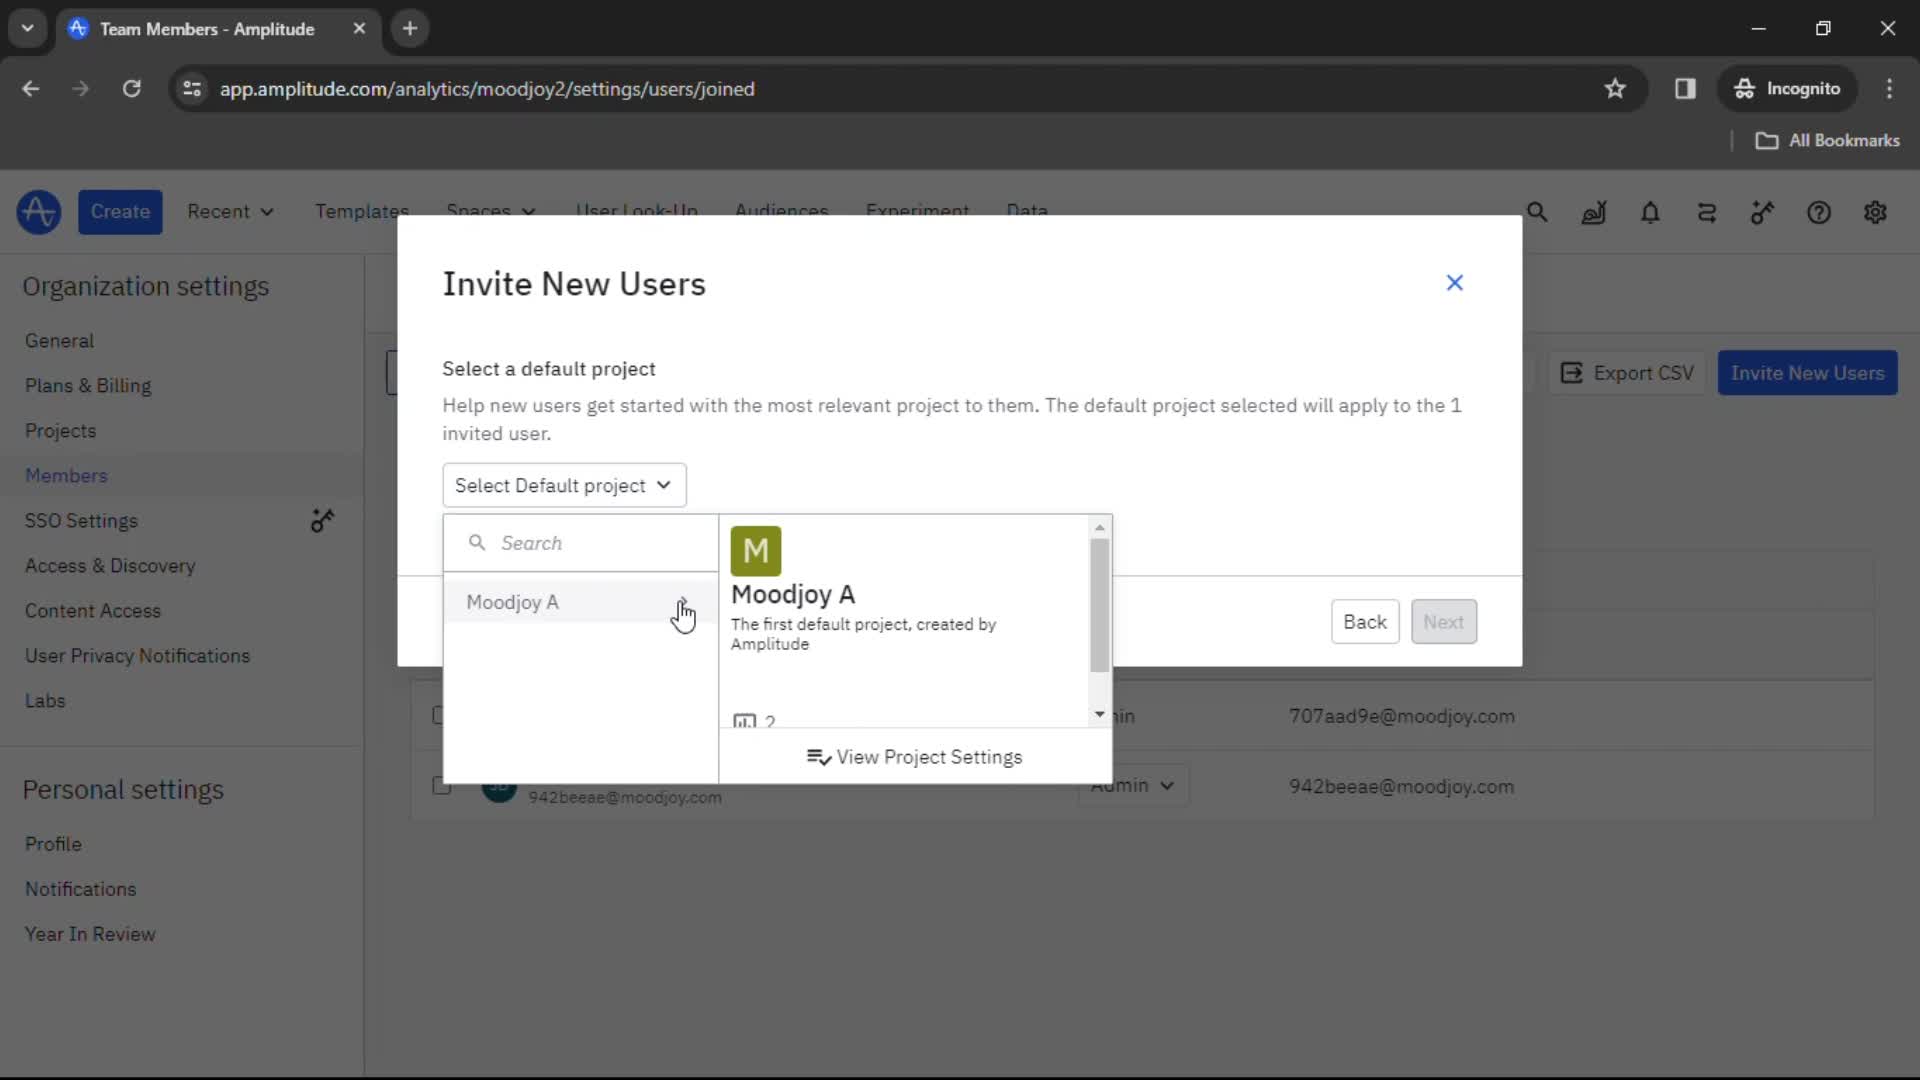
Task: Click the data flow icon in header
Action: point(1706,212)
